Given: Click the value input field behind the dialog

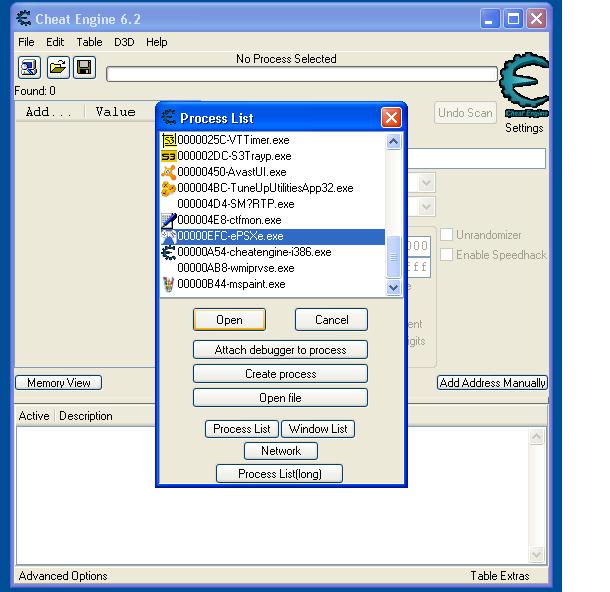Looking at the screenshot, I should coord(477,158).
